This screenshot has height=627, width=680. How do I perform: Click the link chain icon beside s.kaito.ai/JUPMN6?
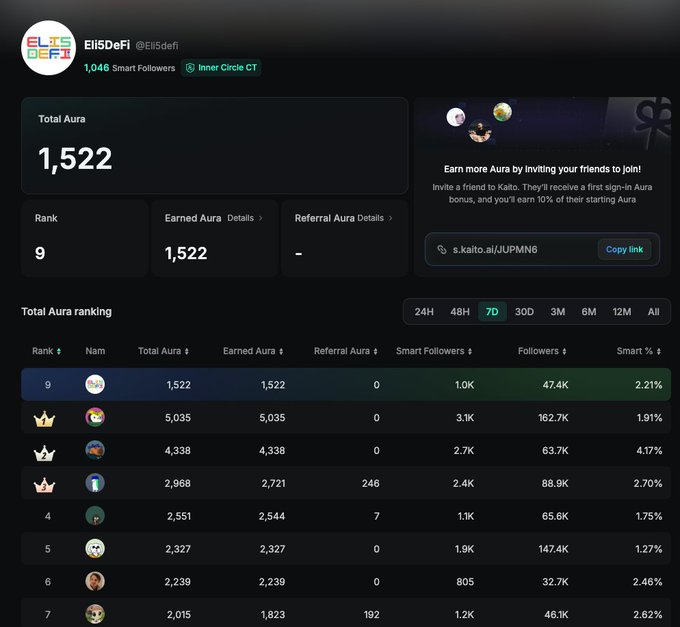(441, 249)
